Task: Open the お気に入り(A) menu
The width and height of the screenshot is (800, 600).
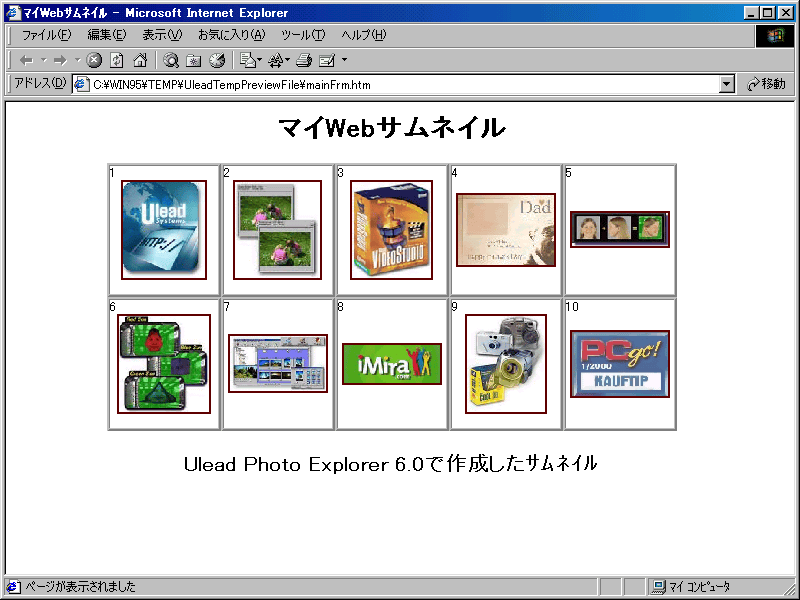Action: click(232, 35)
